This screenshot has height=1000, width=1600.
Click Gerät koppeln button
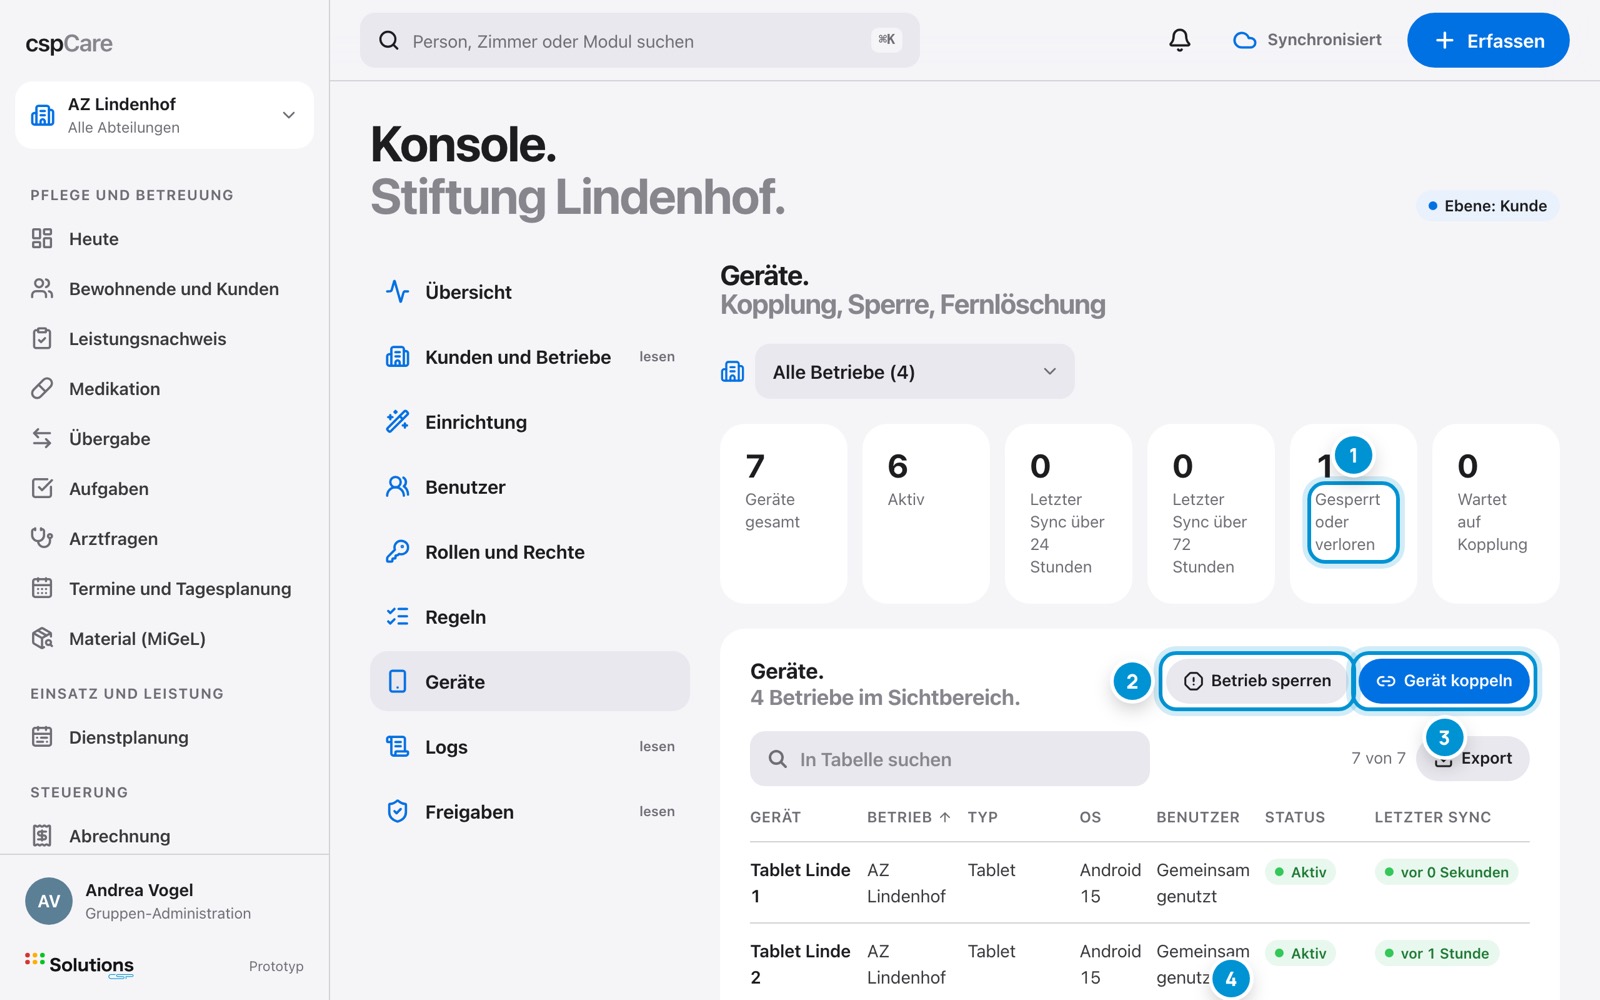point(1444,681)
